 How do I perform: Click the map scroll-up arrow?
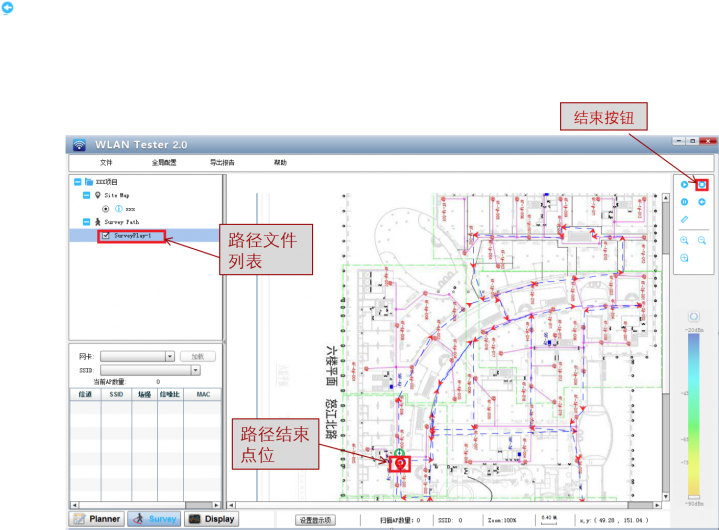(x=666, y=198)
